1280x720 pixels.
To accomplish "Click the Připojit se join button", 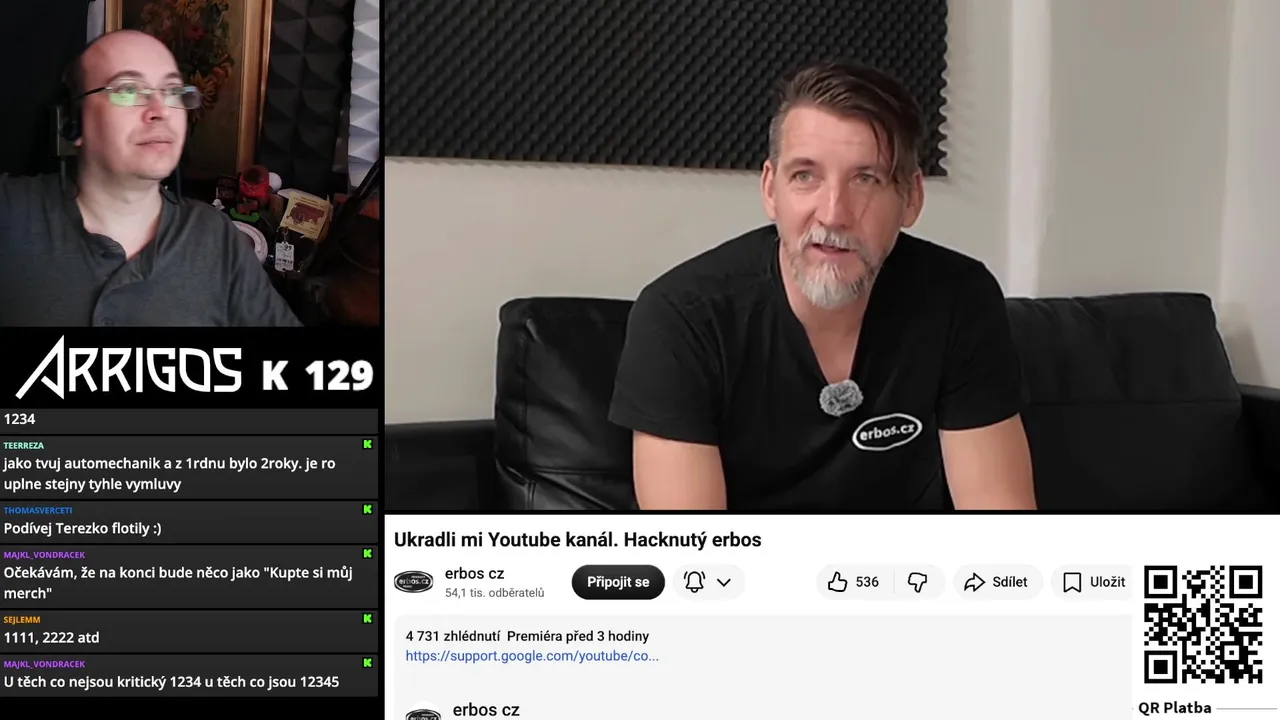I will tap(618, 582).
